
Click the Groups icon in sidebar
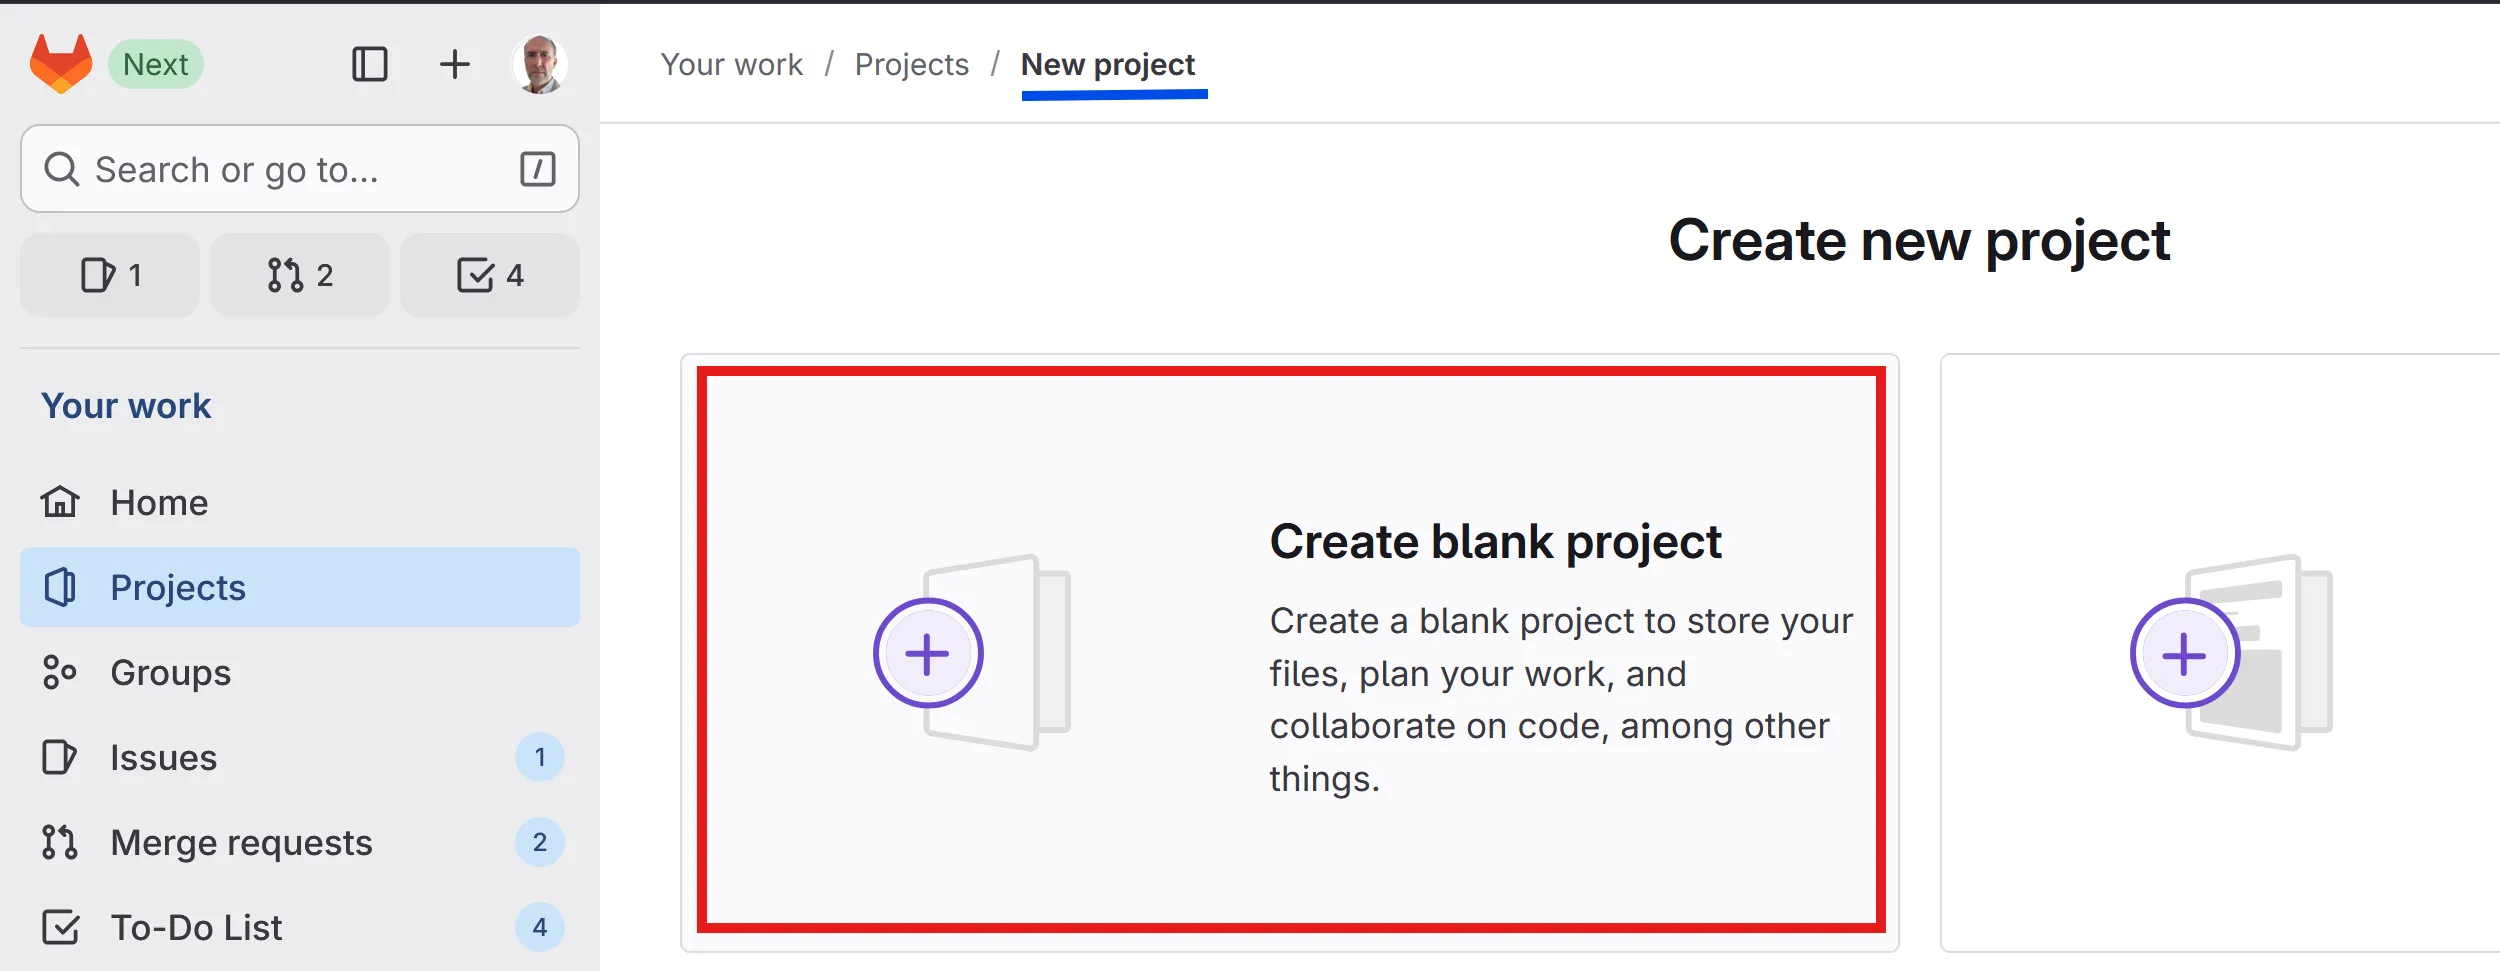[60, 672]
